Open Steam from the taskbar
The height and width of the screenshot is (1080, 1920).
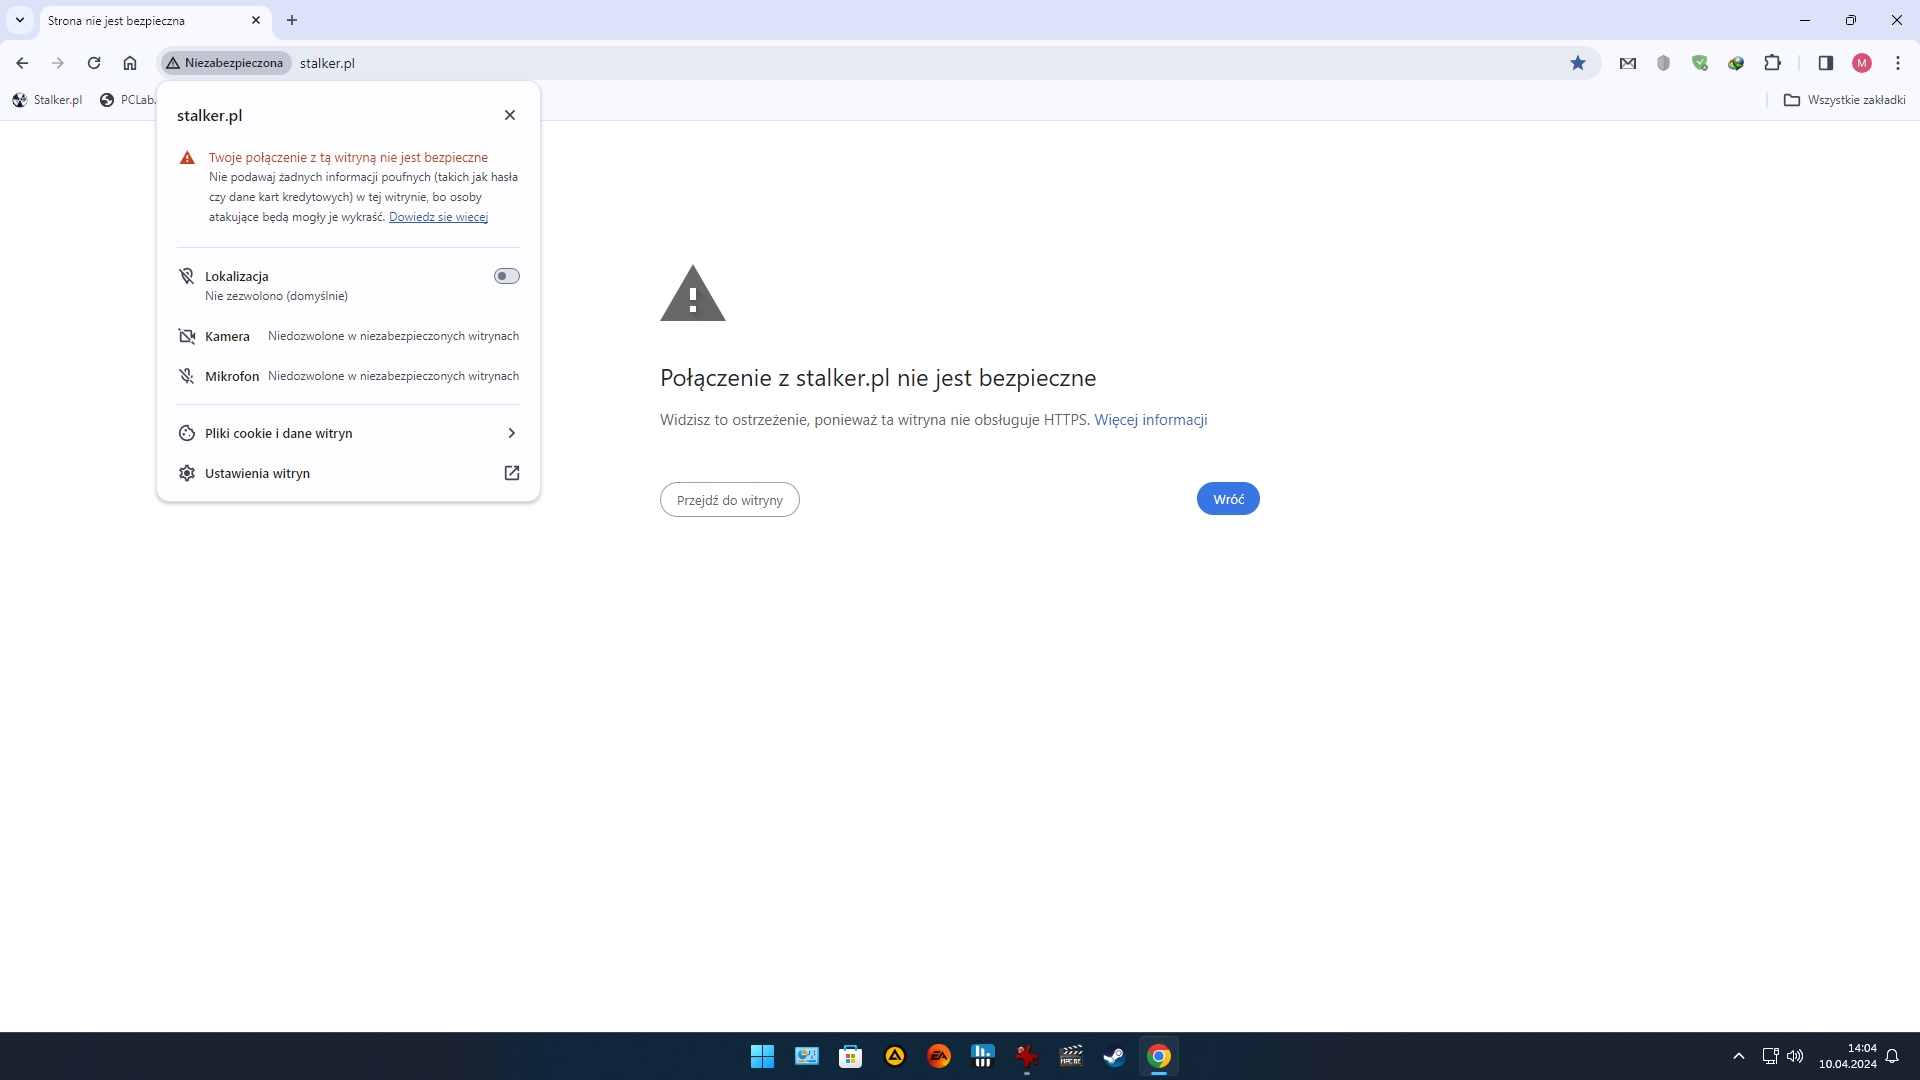1114,1056
